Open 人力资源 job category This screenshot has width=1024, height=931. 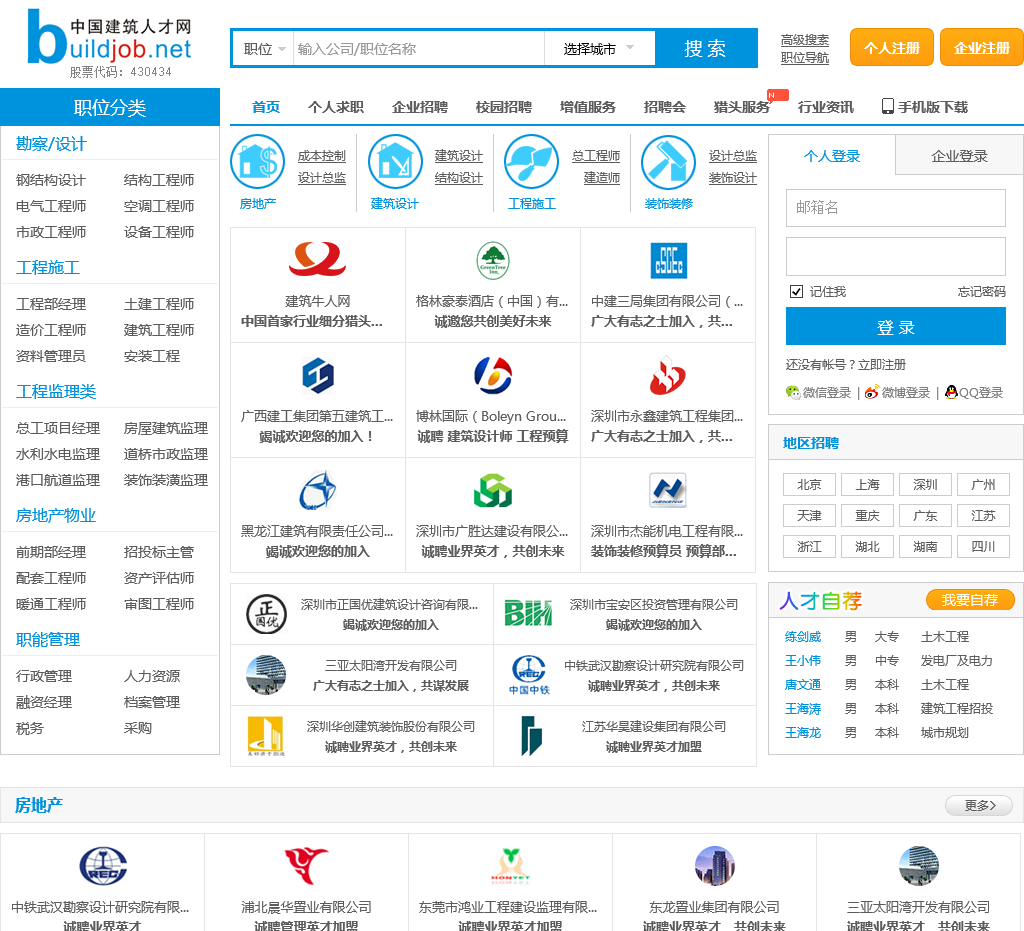point(152,676)
